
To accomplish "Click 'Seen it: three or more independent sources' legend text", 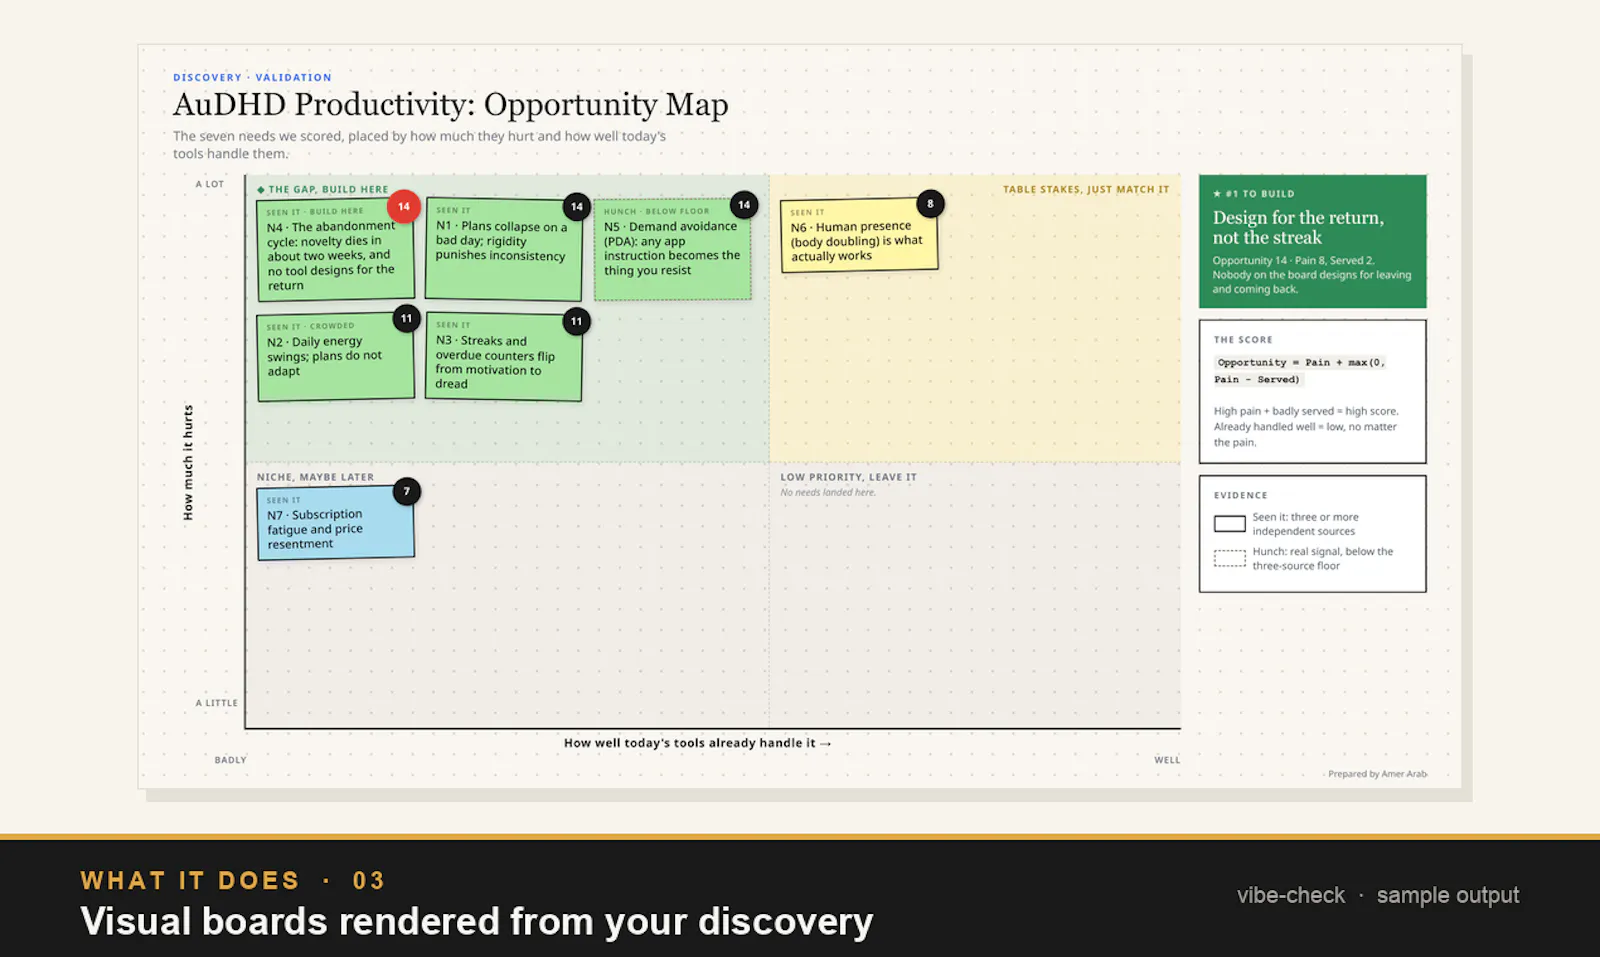I will 1305,524.
